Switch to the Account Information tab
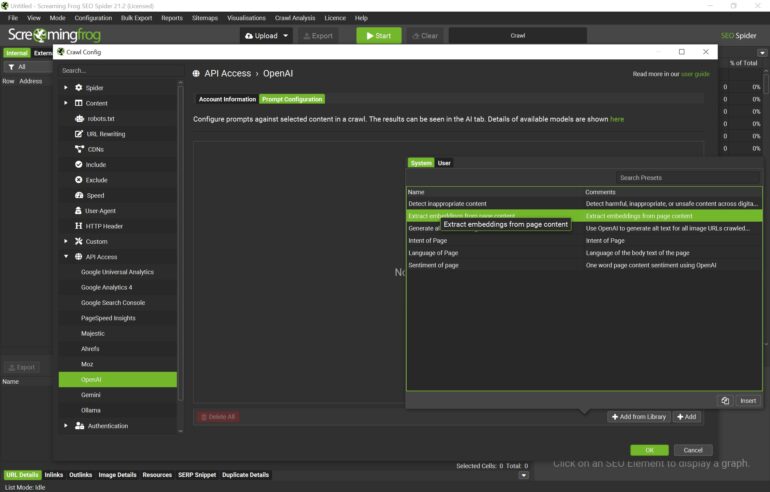 (x=227, y=99)
